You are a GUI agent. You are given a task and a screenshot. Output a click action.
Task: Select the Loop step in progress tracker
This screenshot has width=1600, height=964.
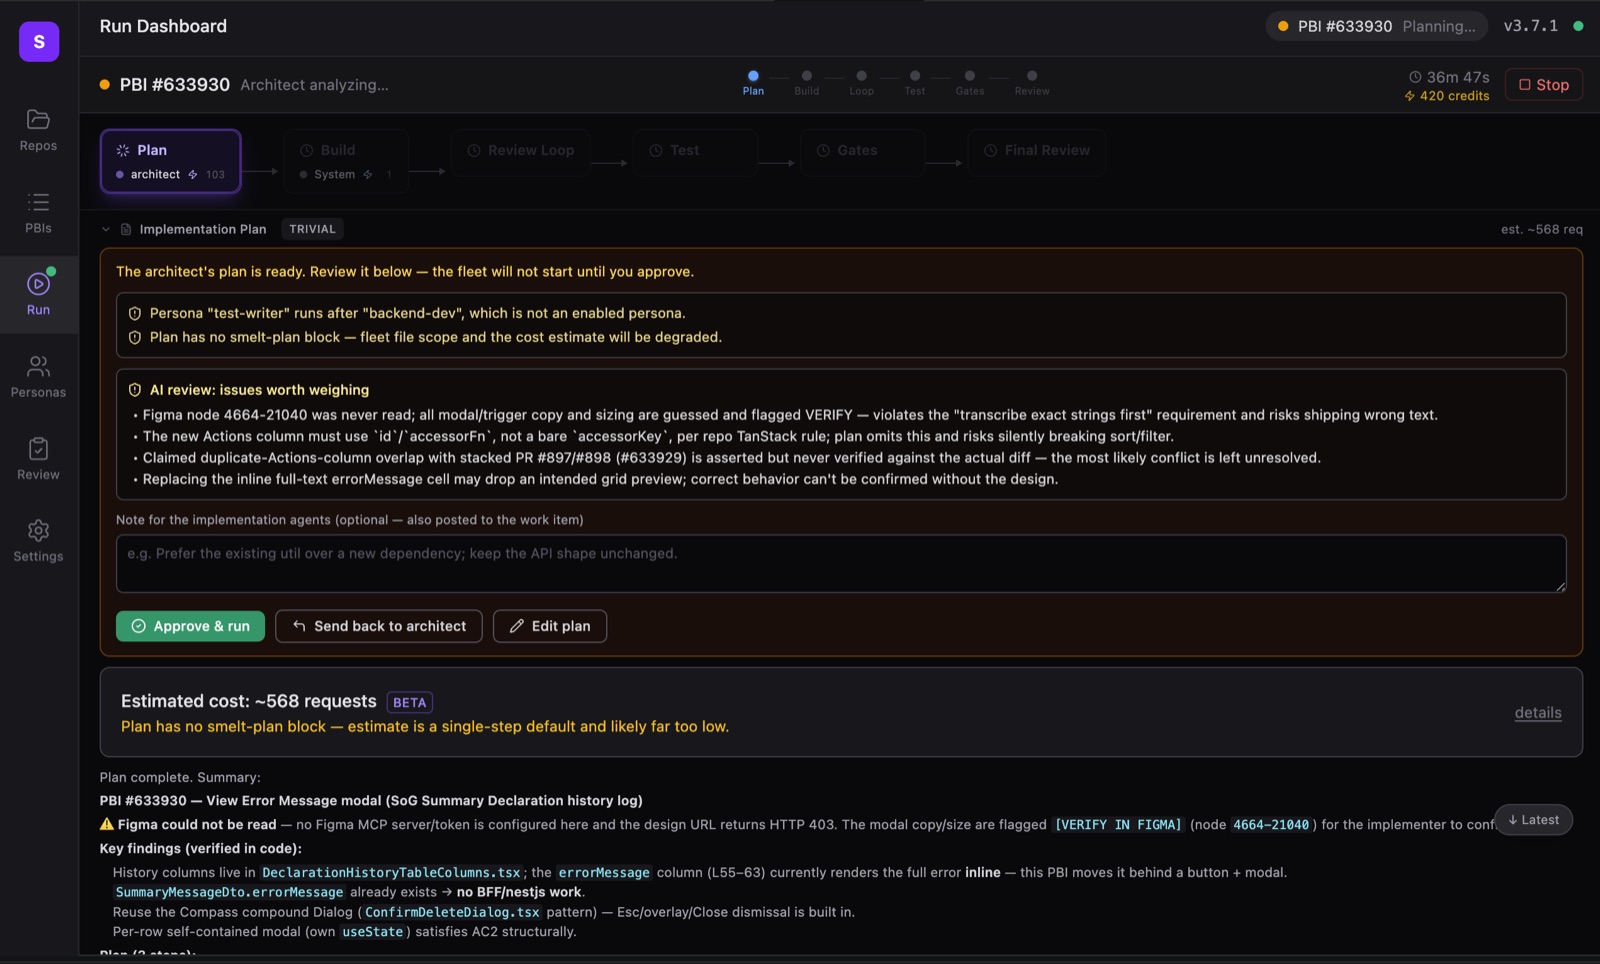[861, 83]
